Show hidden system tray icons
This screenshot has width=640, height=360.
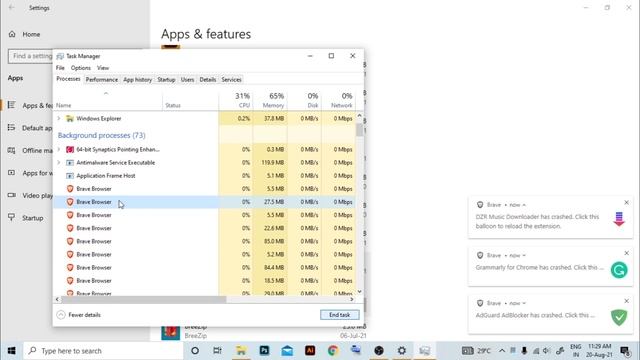502,351
